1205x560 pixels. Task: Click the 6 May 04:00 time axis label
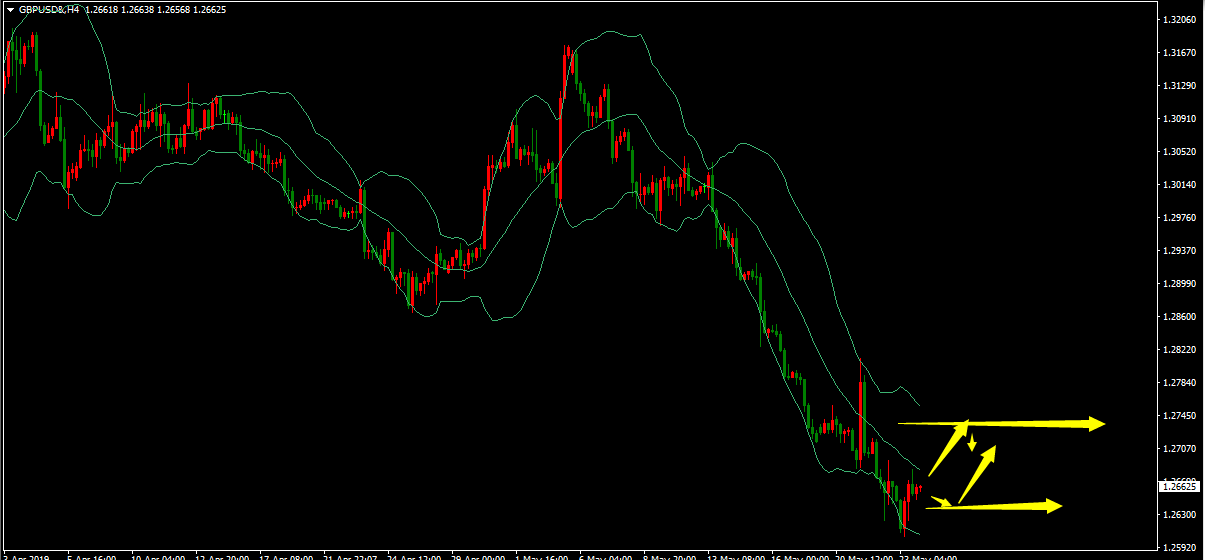pos(604,556)
